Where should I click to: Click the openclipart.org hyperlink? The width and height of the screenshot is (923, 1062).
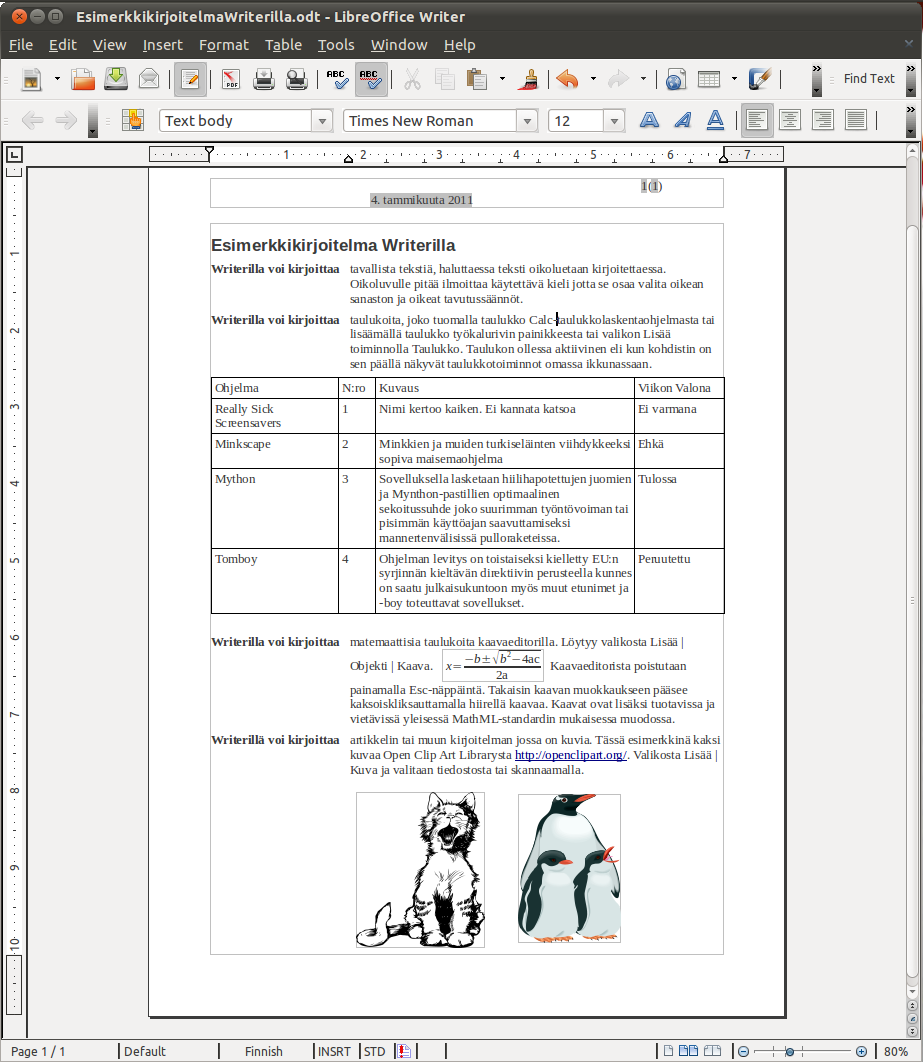571,755
